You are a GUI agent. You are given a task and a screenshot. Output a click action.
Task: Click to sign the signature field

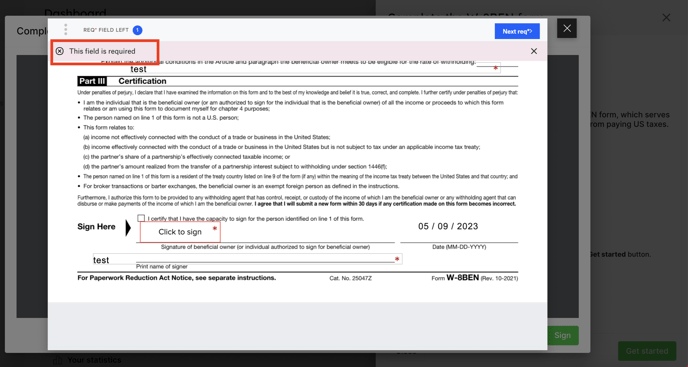pos(180,232)
